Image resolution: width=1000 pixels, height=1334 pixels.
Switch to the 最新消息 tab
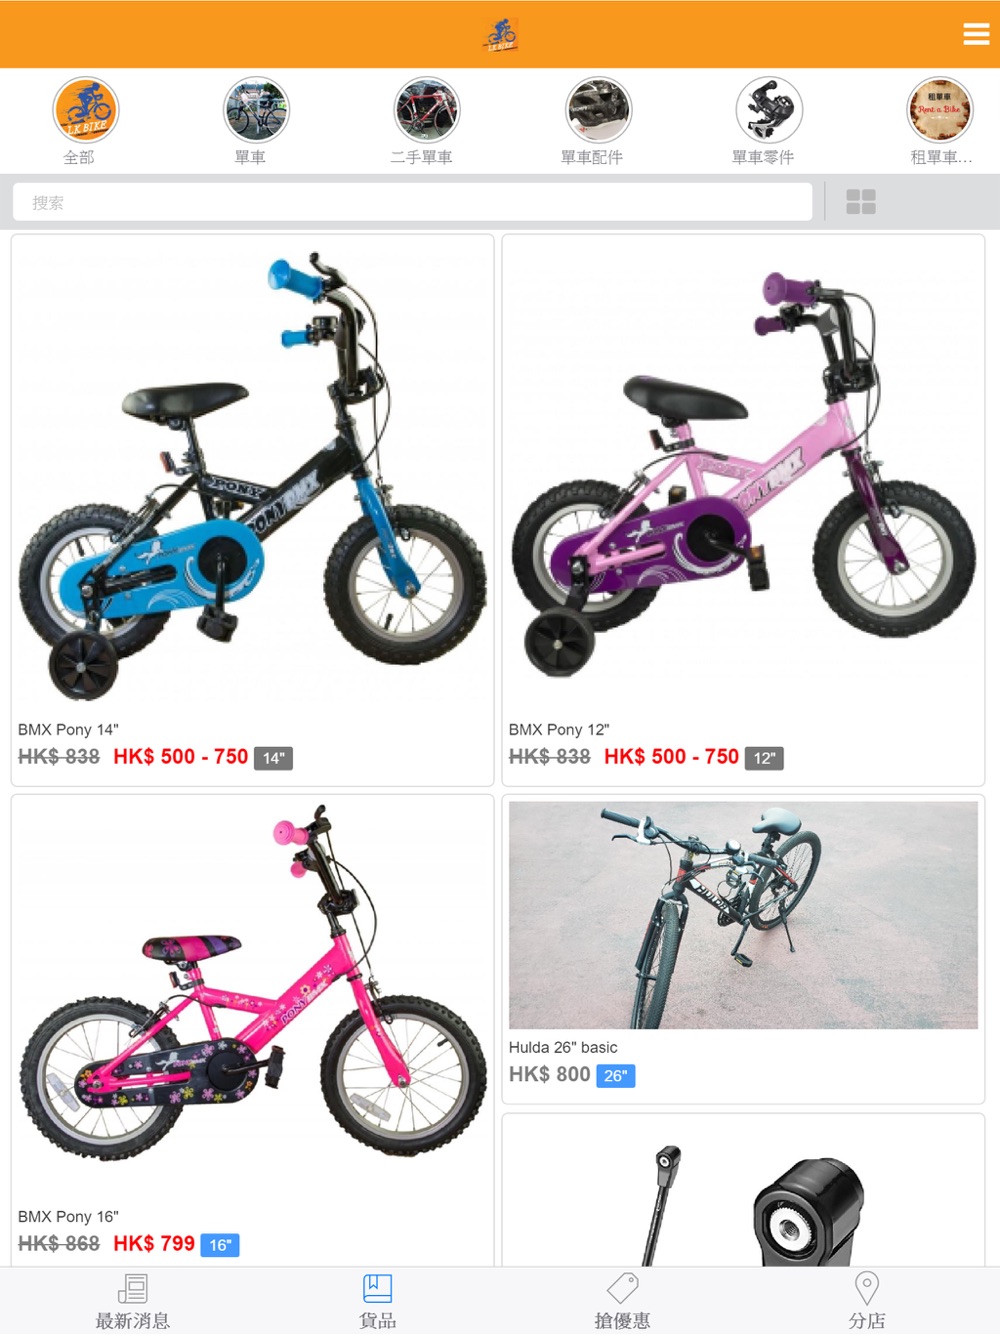(x=132, y=1302)
